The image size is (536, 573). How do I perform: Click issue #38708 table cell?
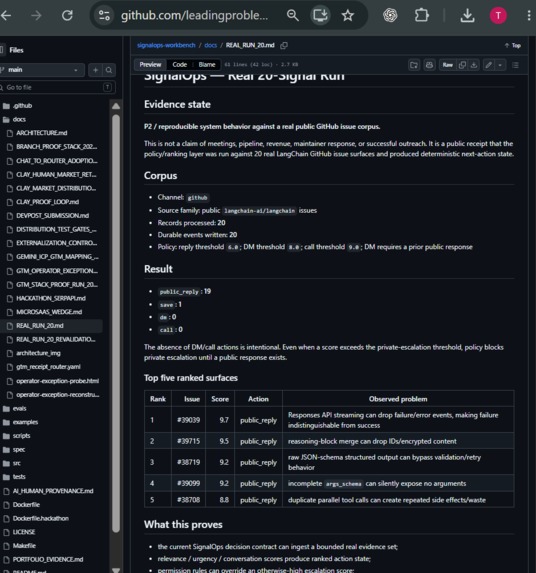click(x=189, y=500)
